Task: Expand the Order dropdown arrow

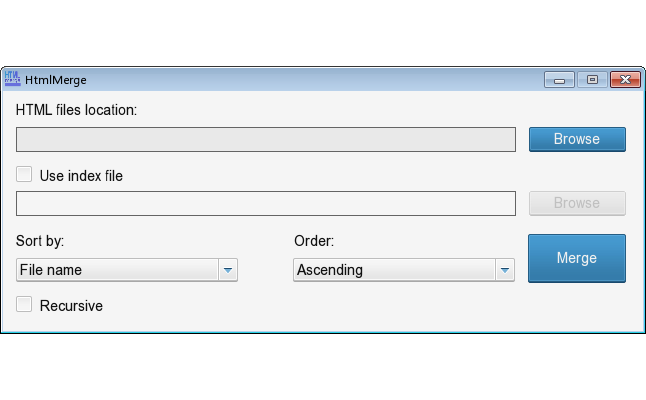Action: coord(505,270)
